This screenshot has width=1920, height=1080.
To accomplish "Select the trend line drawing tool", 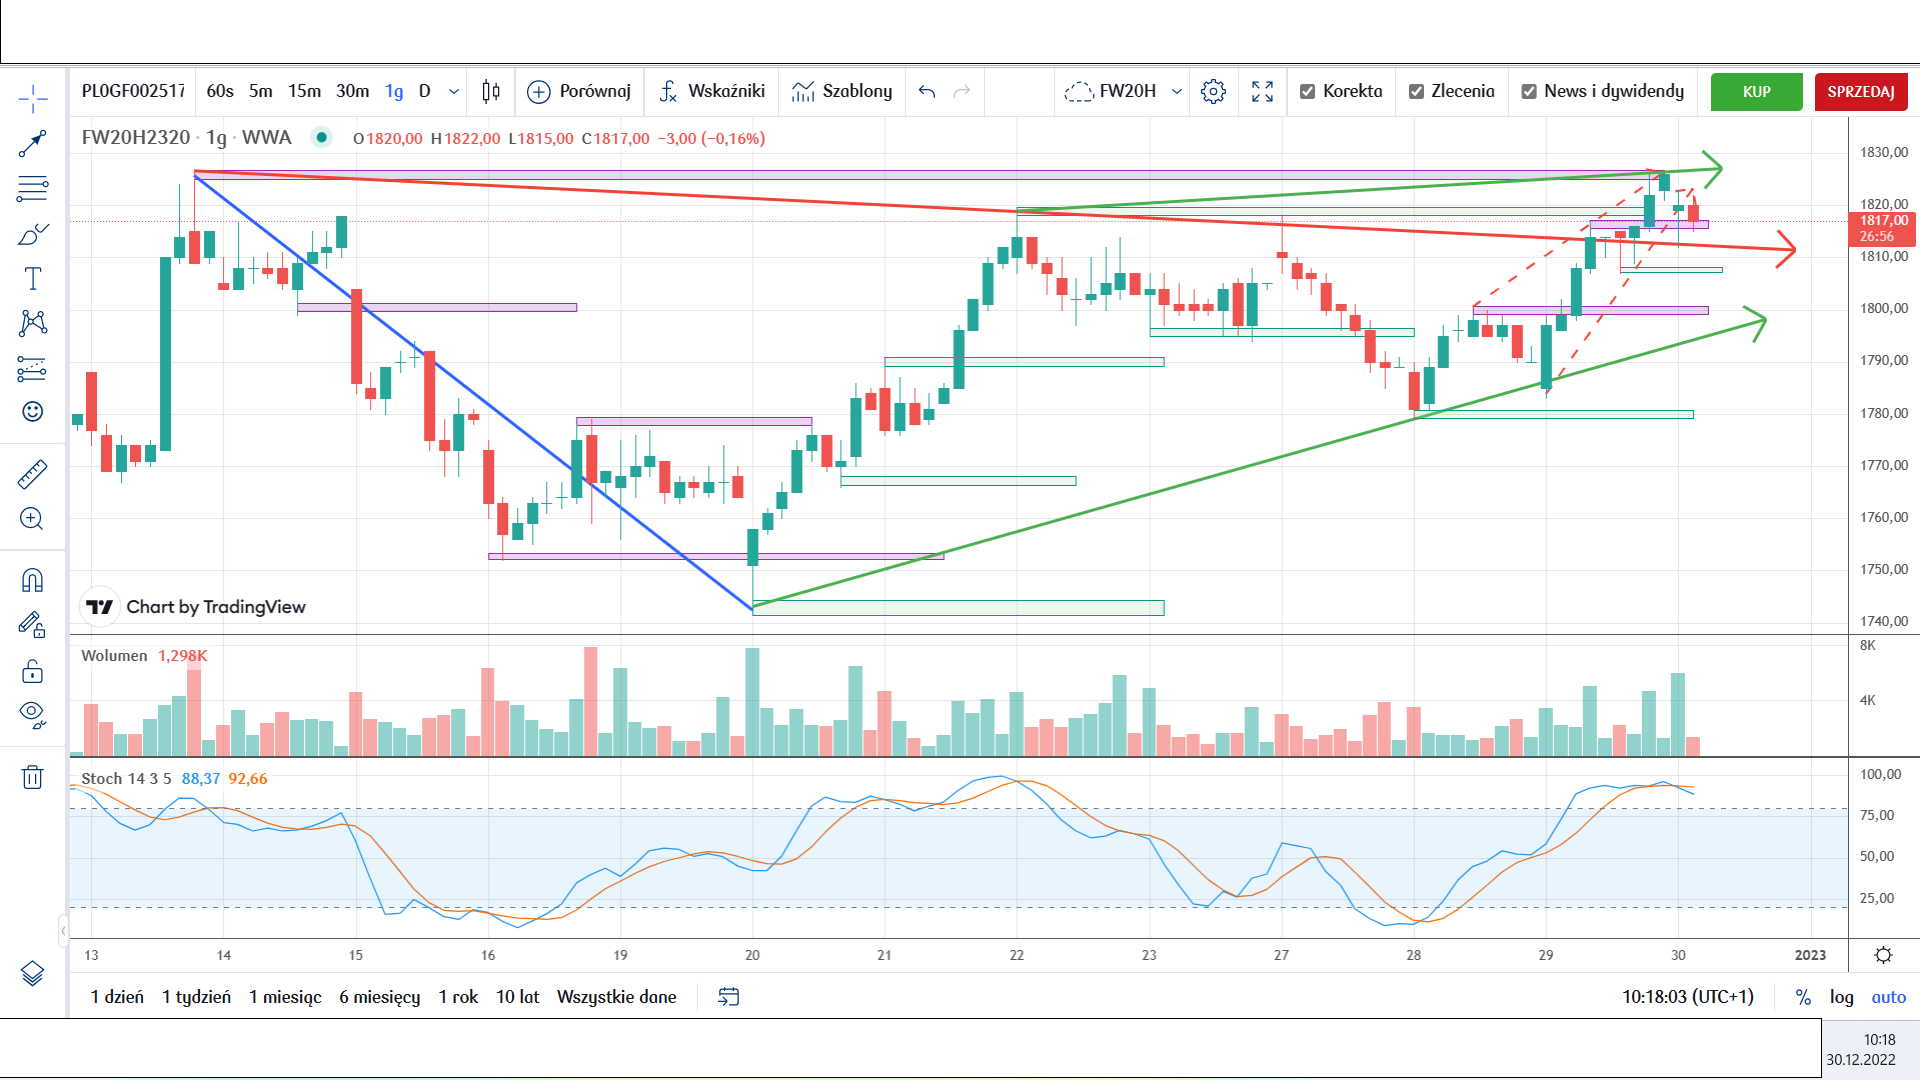I will click(33, 144).
